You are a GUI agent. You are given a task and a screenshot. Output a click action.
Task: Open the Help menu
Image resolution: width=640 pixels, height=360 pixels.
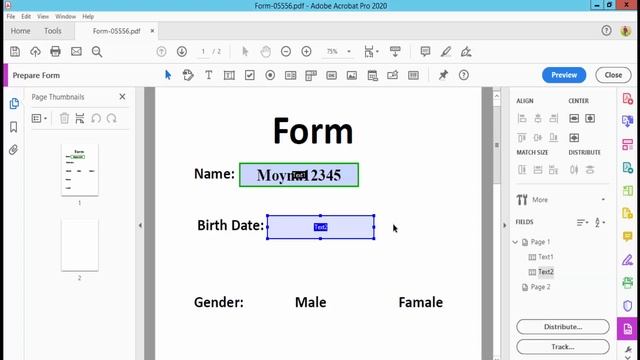(88, 16)
